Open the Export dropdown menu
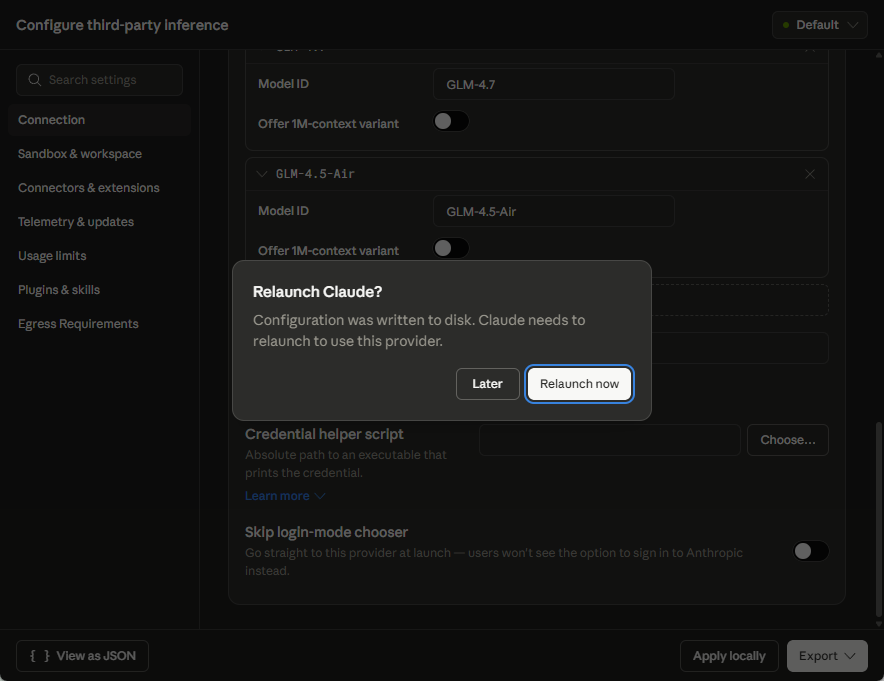The width and height of the screenshot is (884, 681). (827, 656)
